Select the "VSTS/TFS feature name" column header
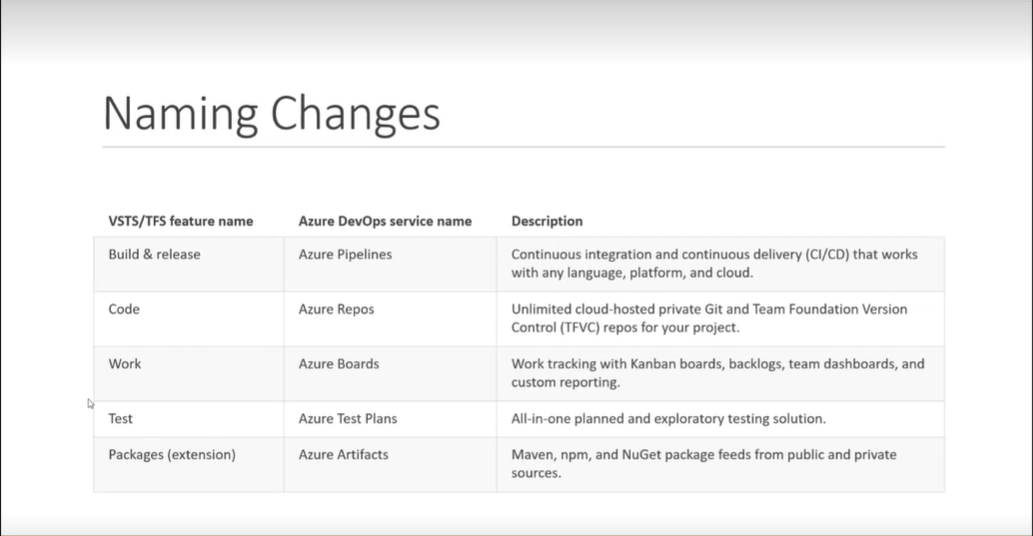The height and width of the screenshot is (536, 1033). point(180,221)
